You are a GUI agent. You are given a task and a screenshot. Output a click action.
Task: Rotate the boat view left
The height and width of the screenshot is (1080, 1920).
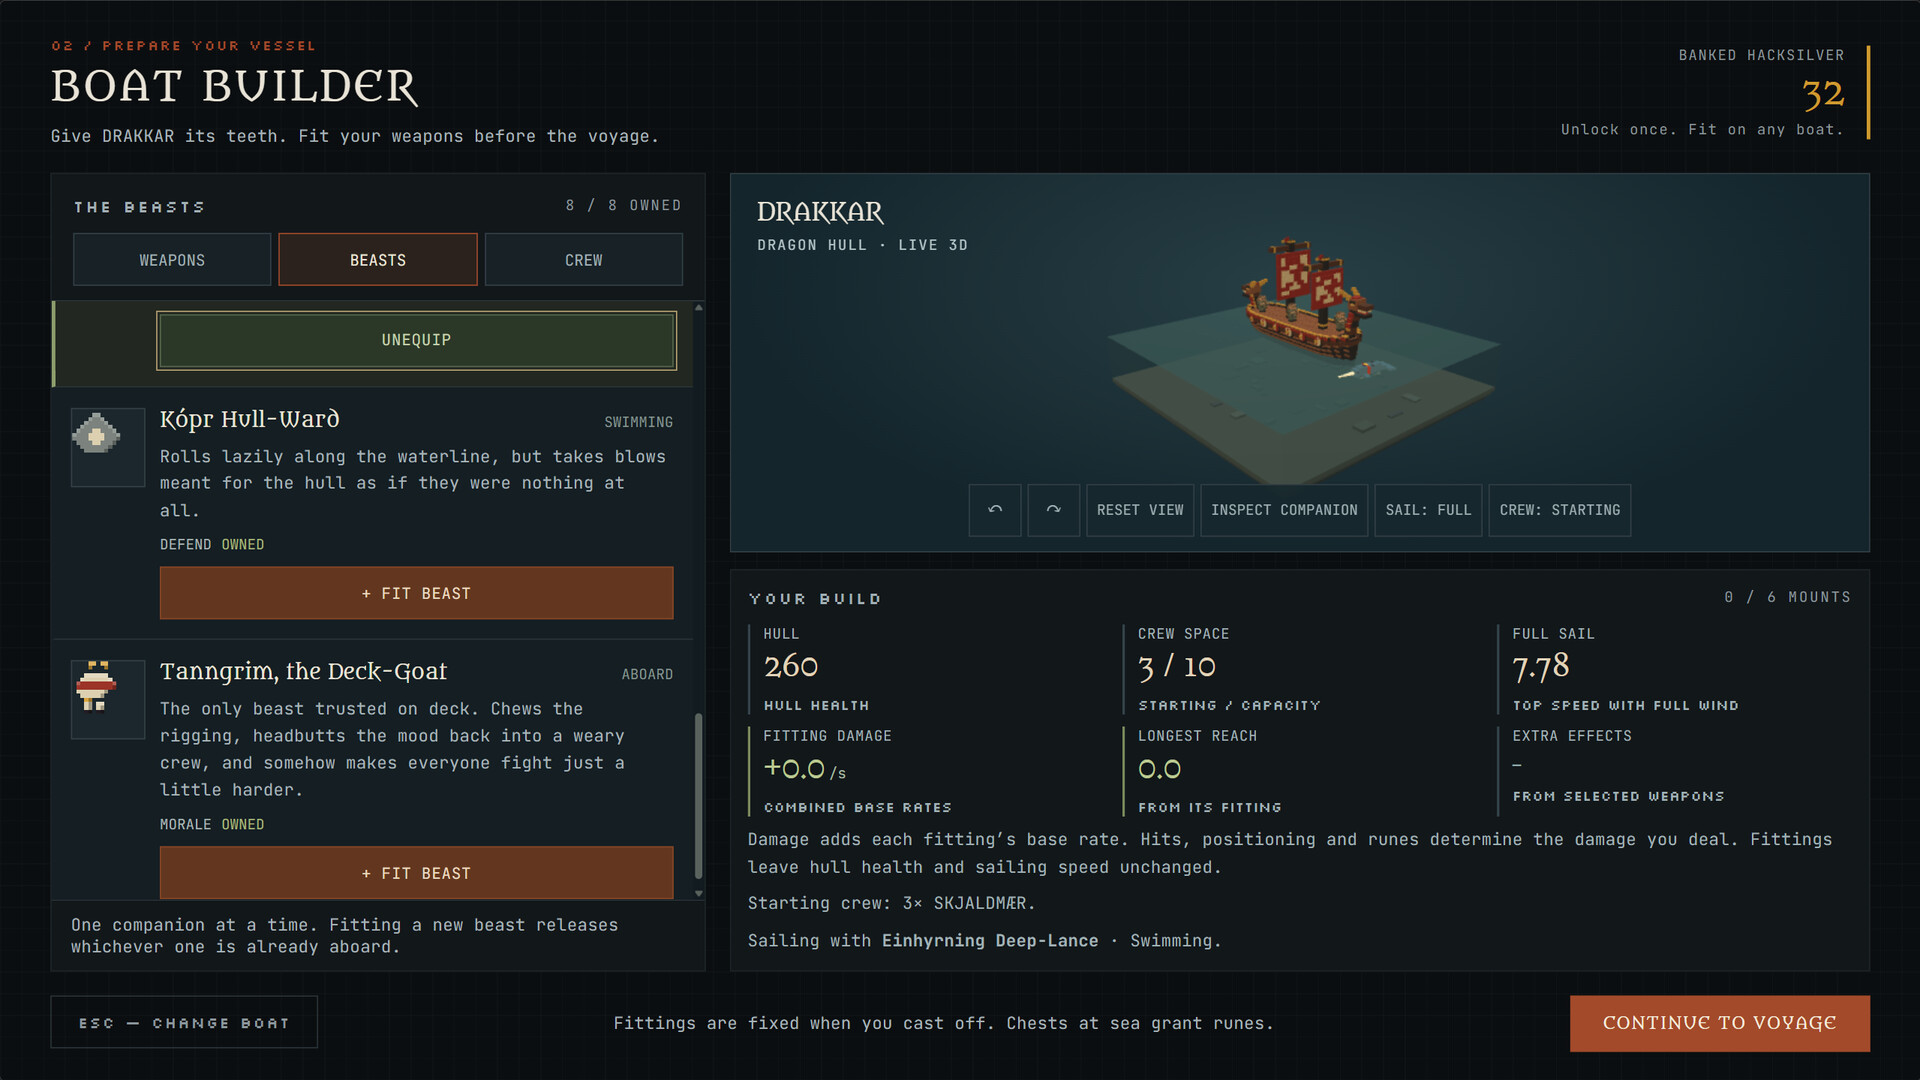click(995, 510)
